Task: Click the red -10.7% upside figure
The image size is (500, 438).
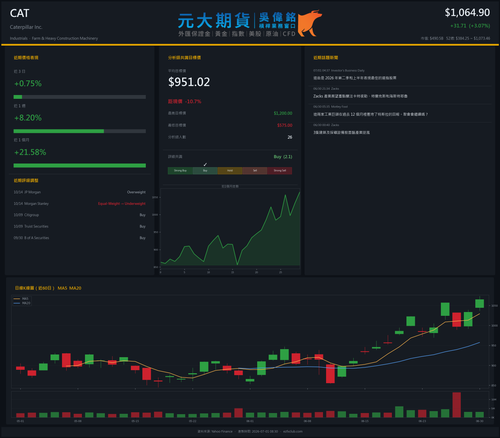Action: 193,101
